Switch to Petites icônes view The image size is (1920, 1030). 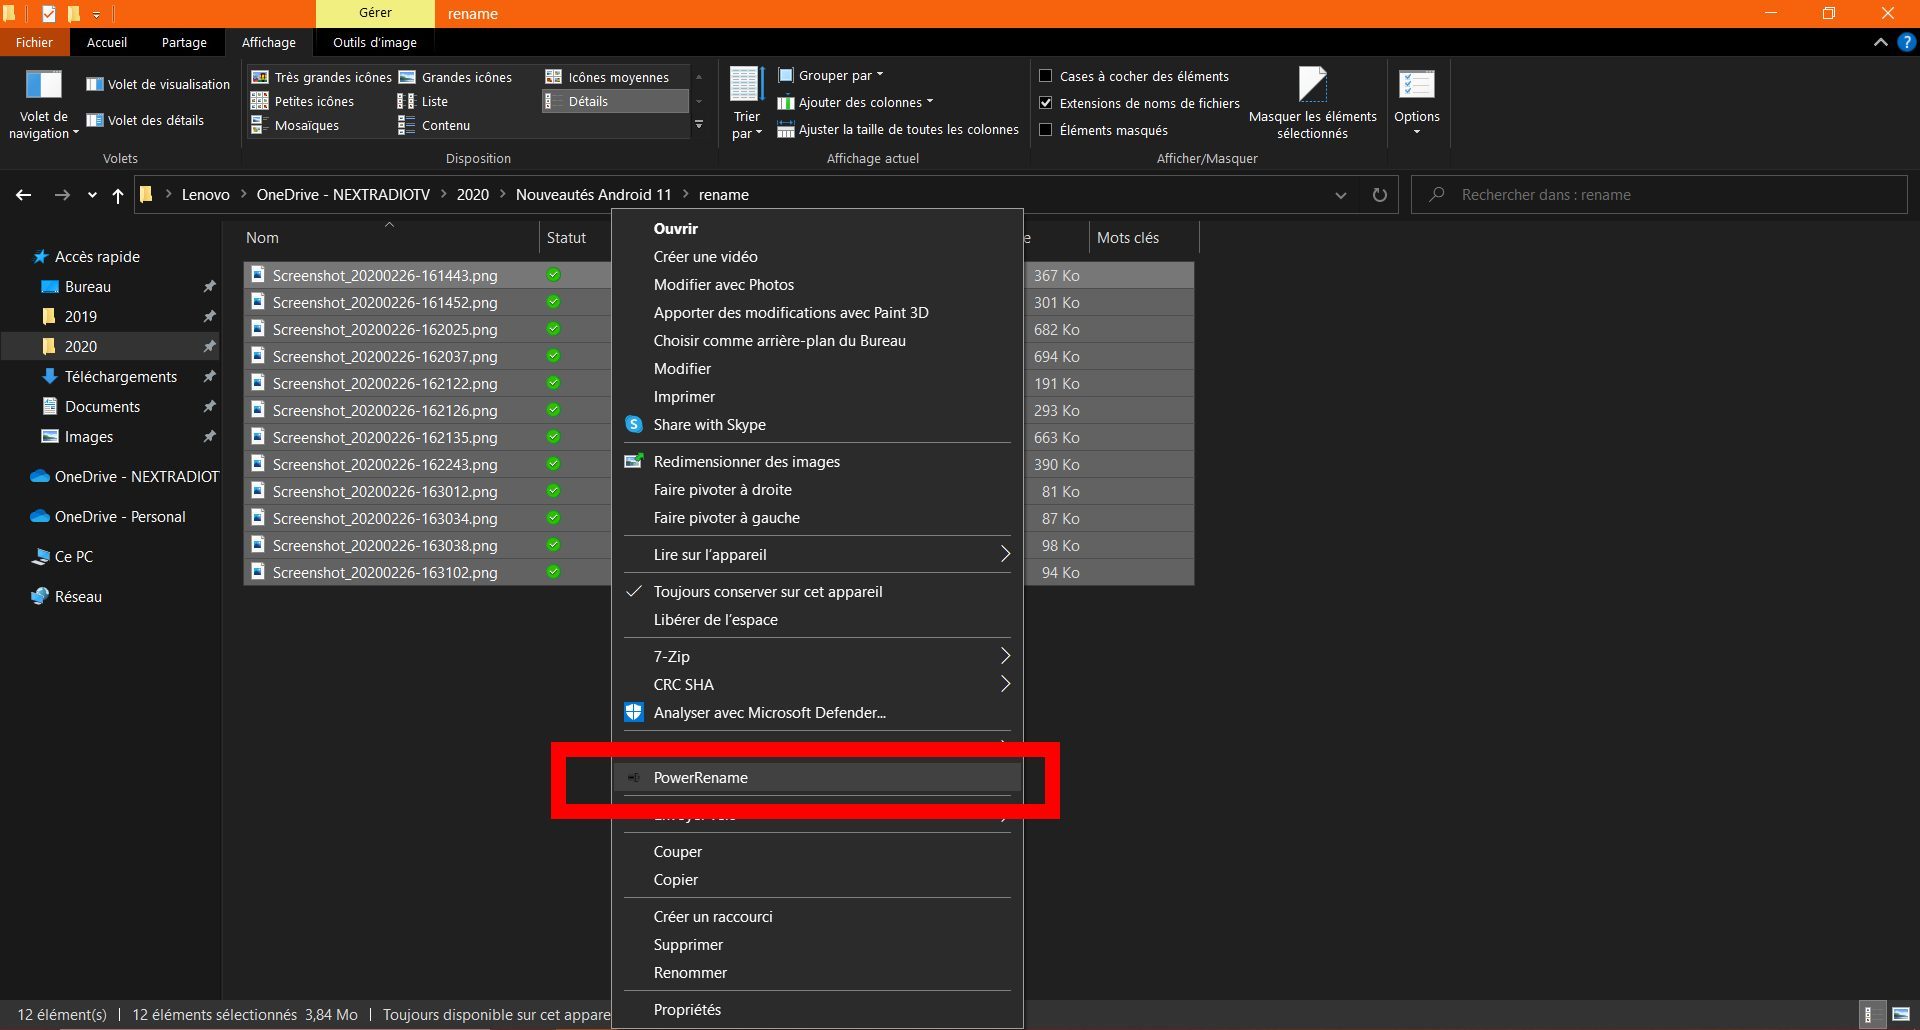[x=302, y=101]
